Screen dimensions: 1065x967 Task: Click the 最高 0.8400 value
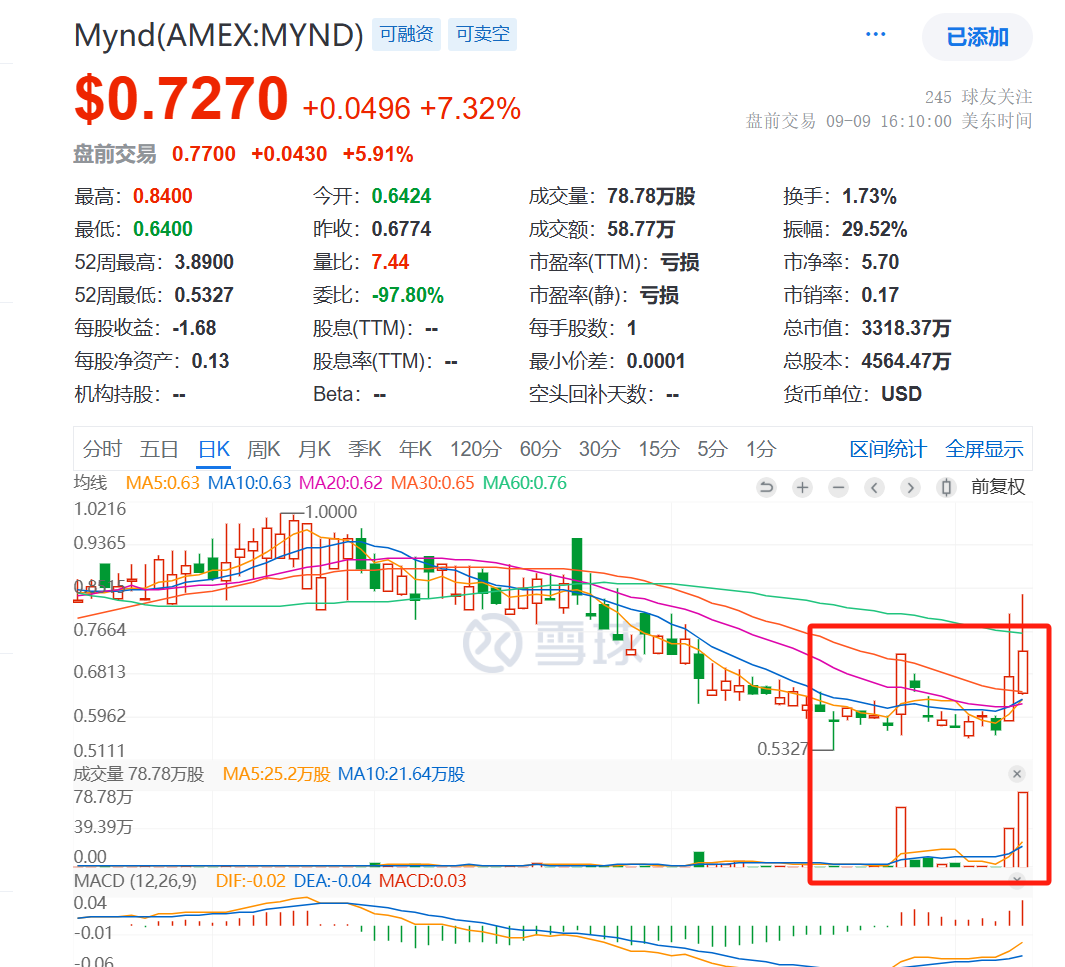point(163,196)
